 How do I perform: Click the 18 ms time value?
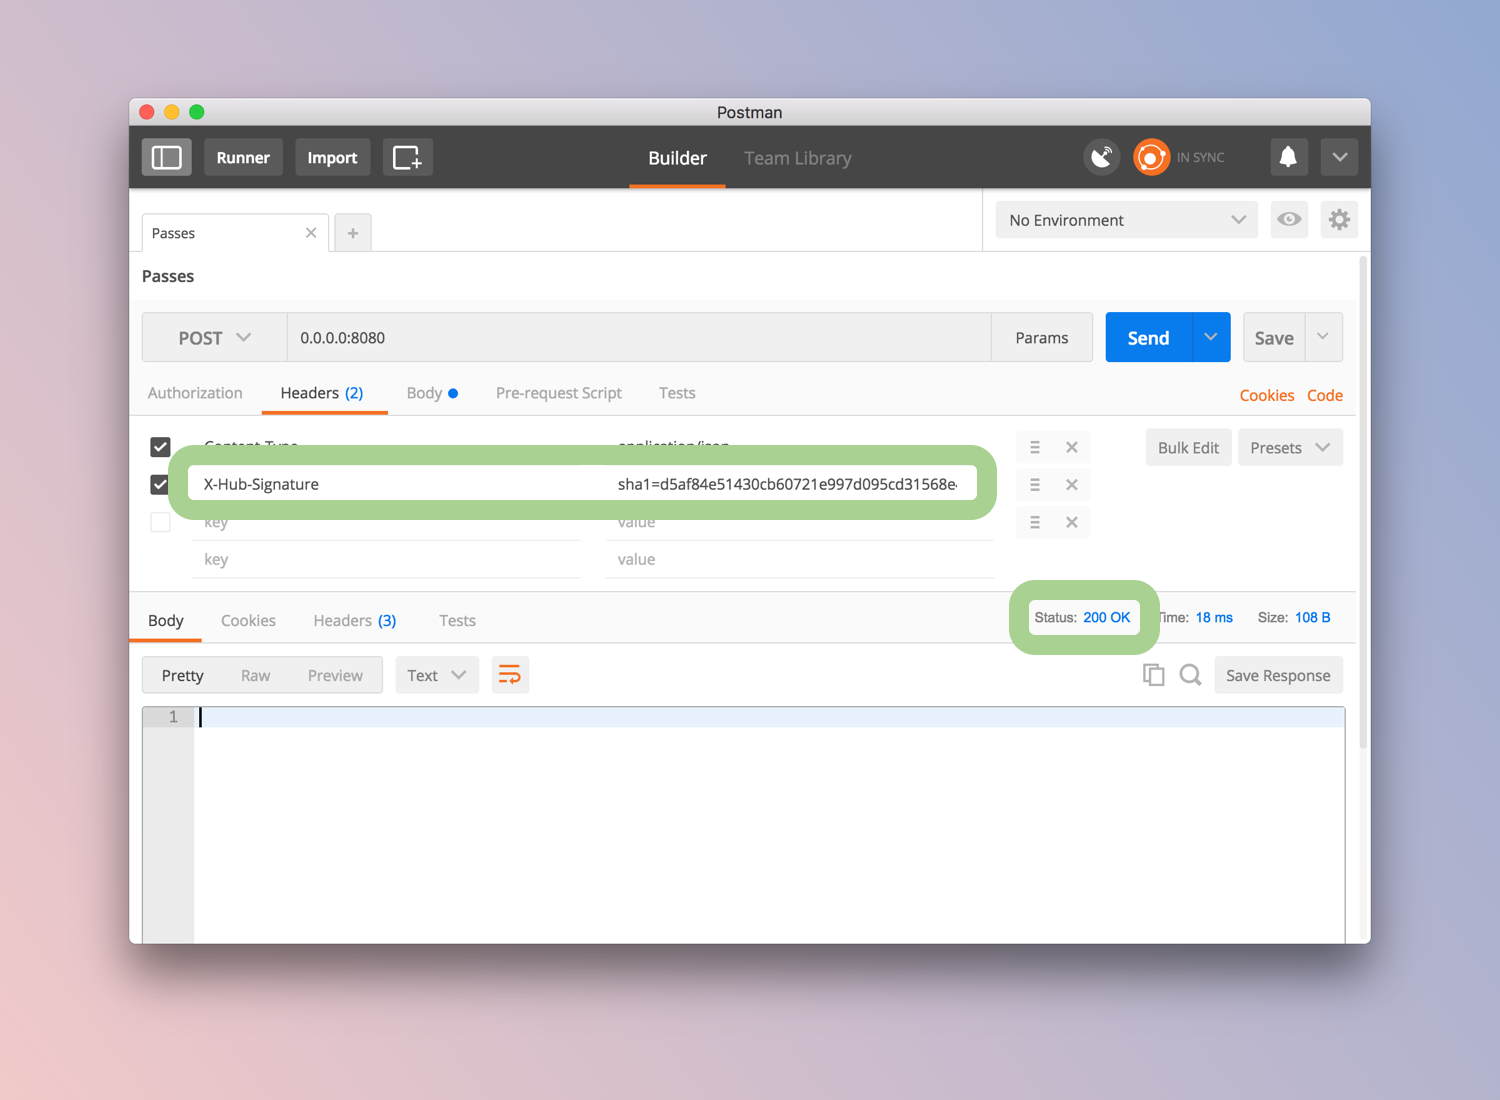click(1214, 617)
